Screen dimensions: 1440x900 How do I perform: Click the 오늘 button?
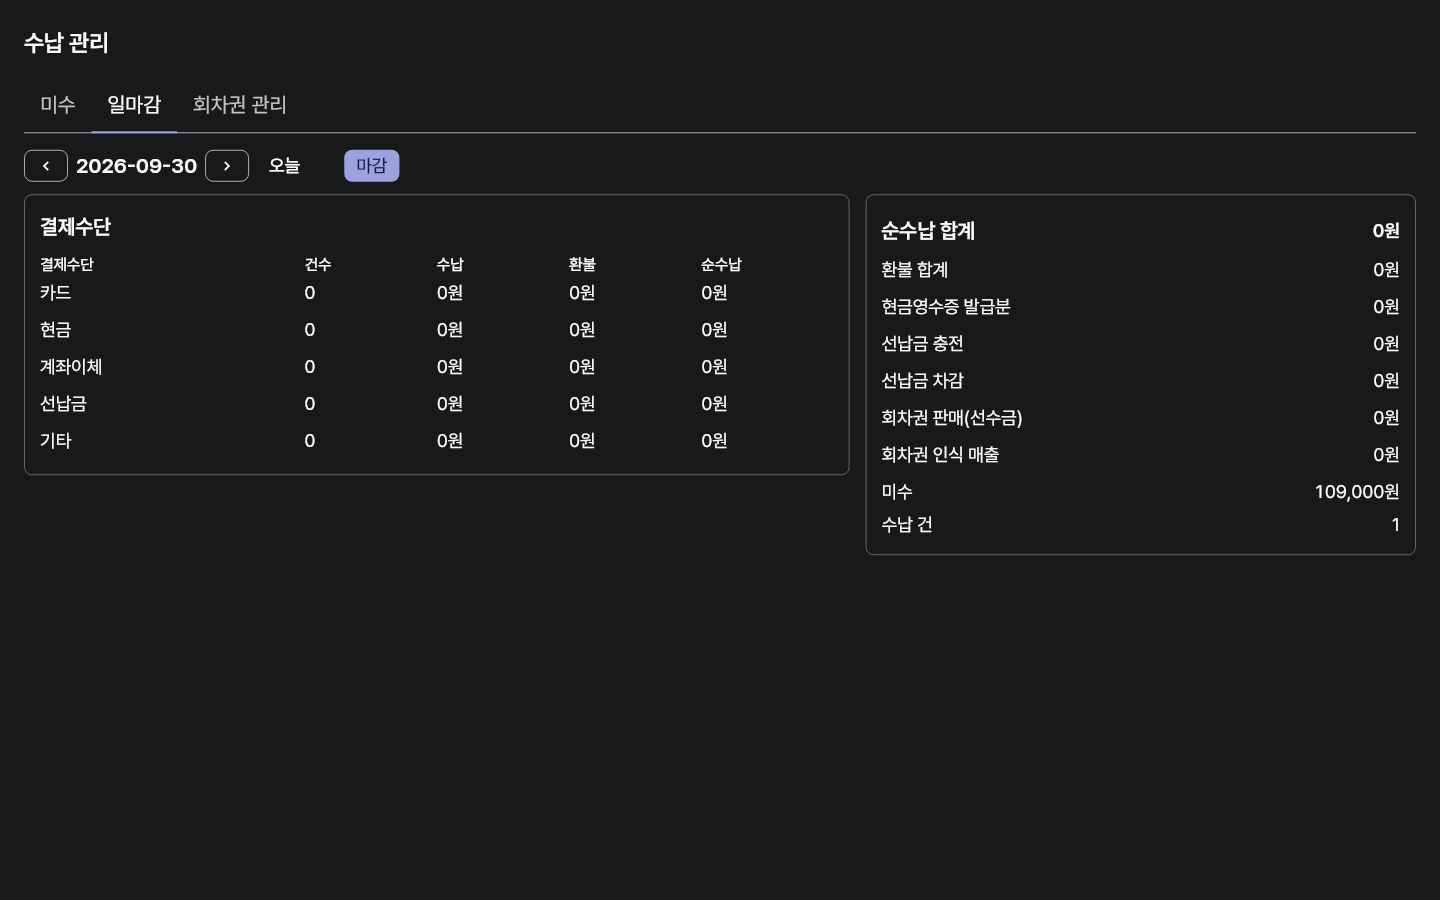point(284,166)
